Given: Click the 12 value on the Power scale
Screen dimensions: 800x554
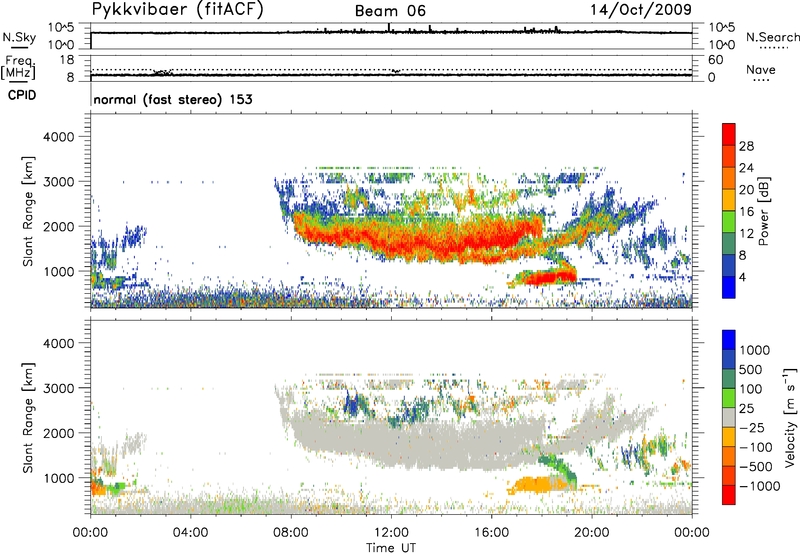Looking at the screenshot, I should pyautogui.click(x=746, y=234).
